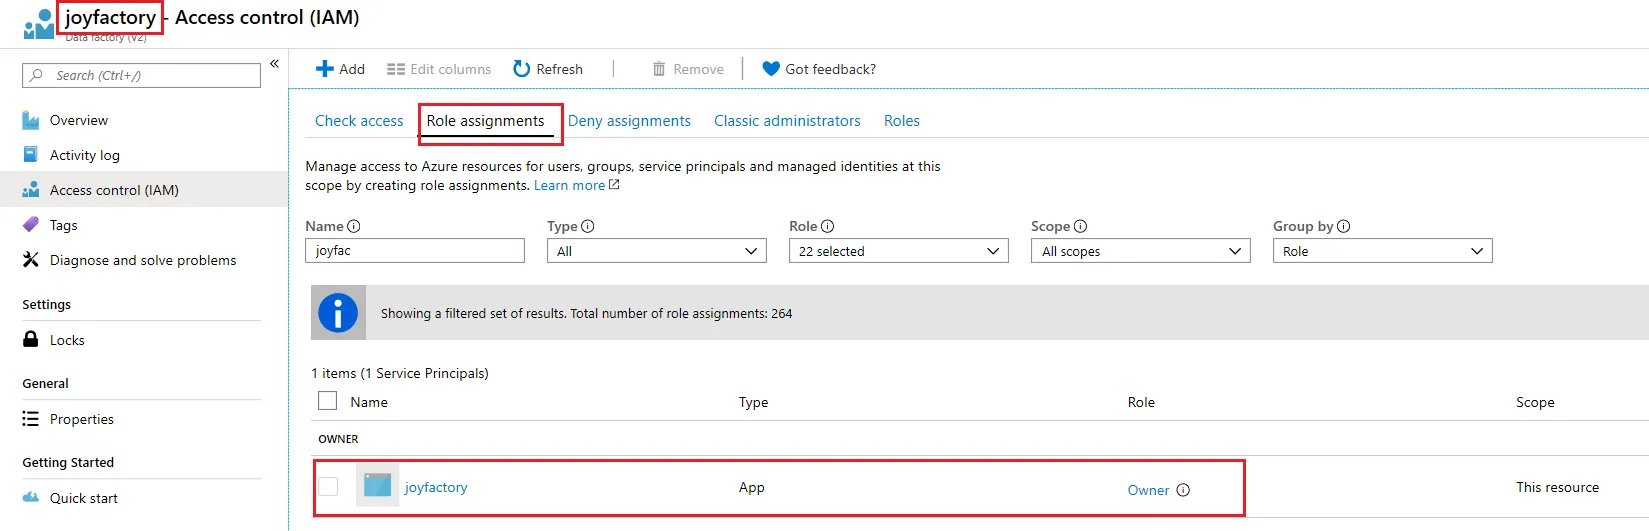This screenshot has width=1649, height=531.
Task: Click the Owner role info icon
Action: 1183,490
